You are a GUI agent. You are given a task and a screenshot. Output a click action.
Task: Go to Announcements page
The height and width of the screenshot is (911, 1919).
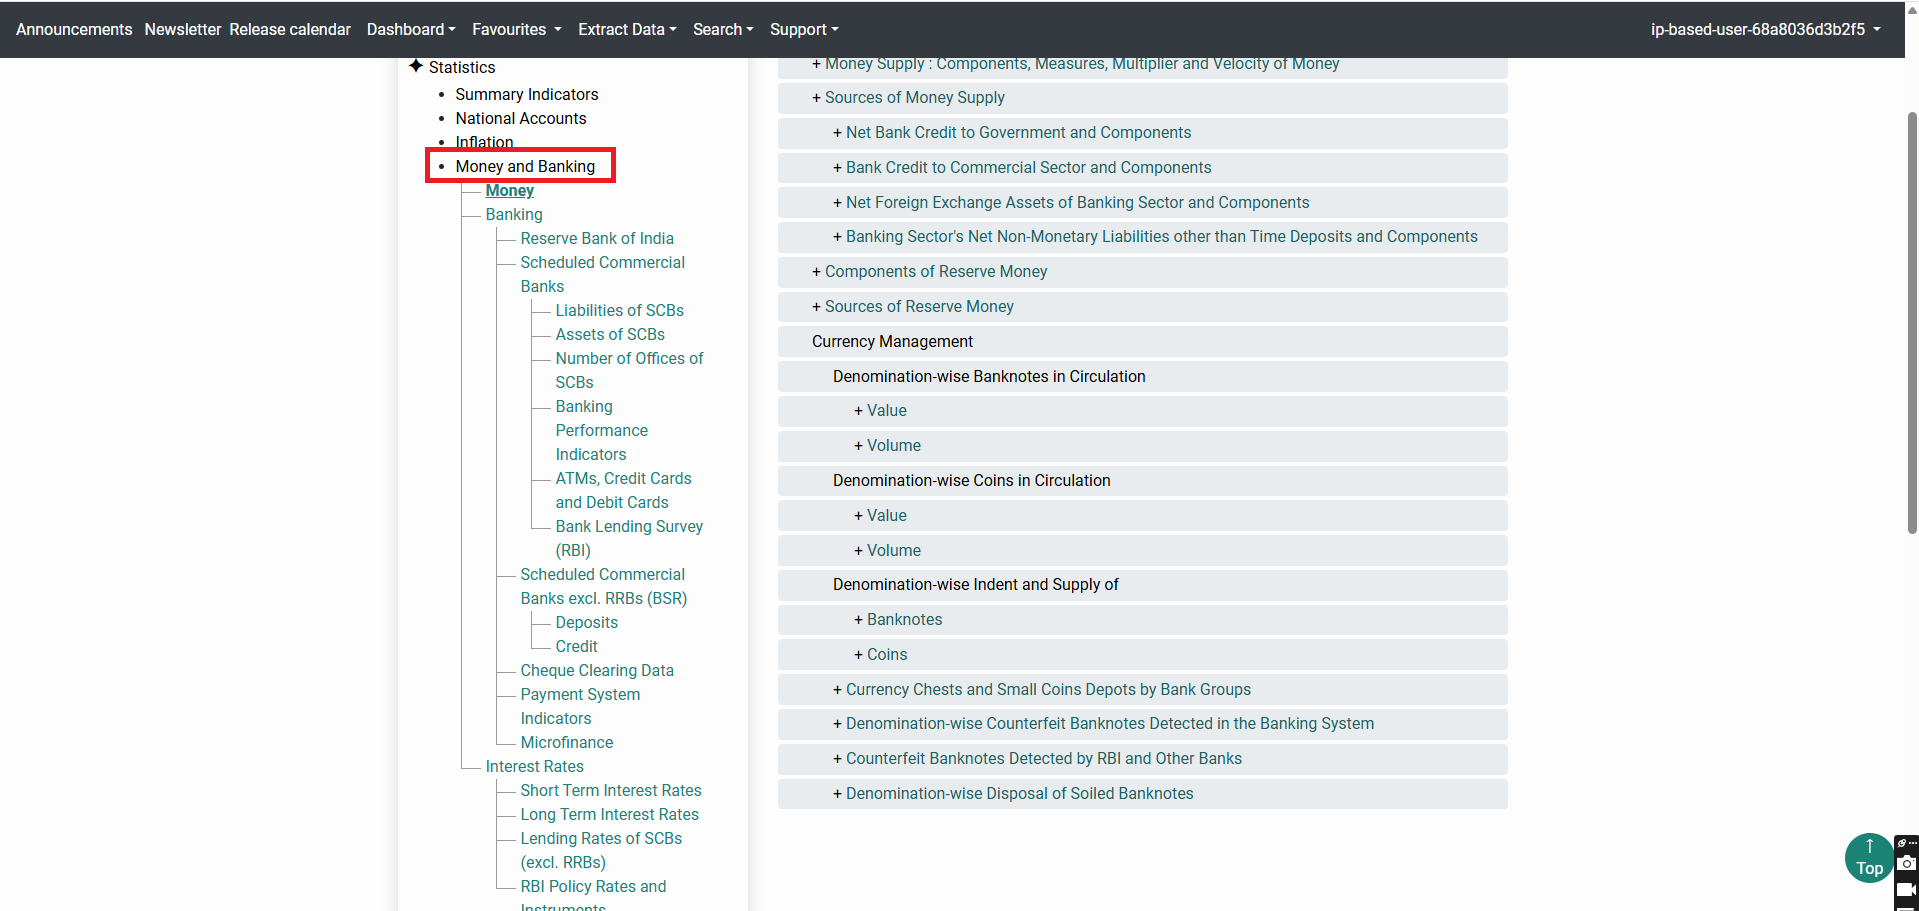click(x=74, y=30)
